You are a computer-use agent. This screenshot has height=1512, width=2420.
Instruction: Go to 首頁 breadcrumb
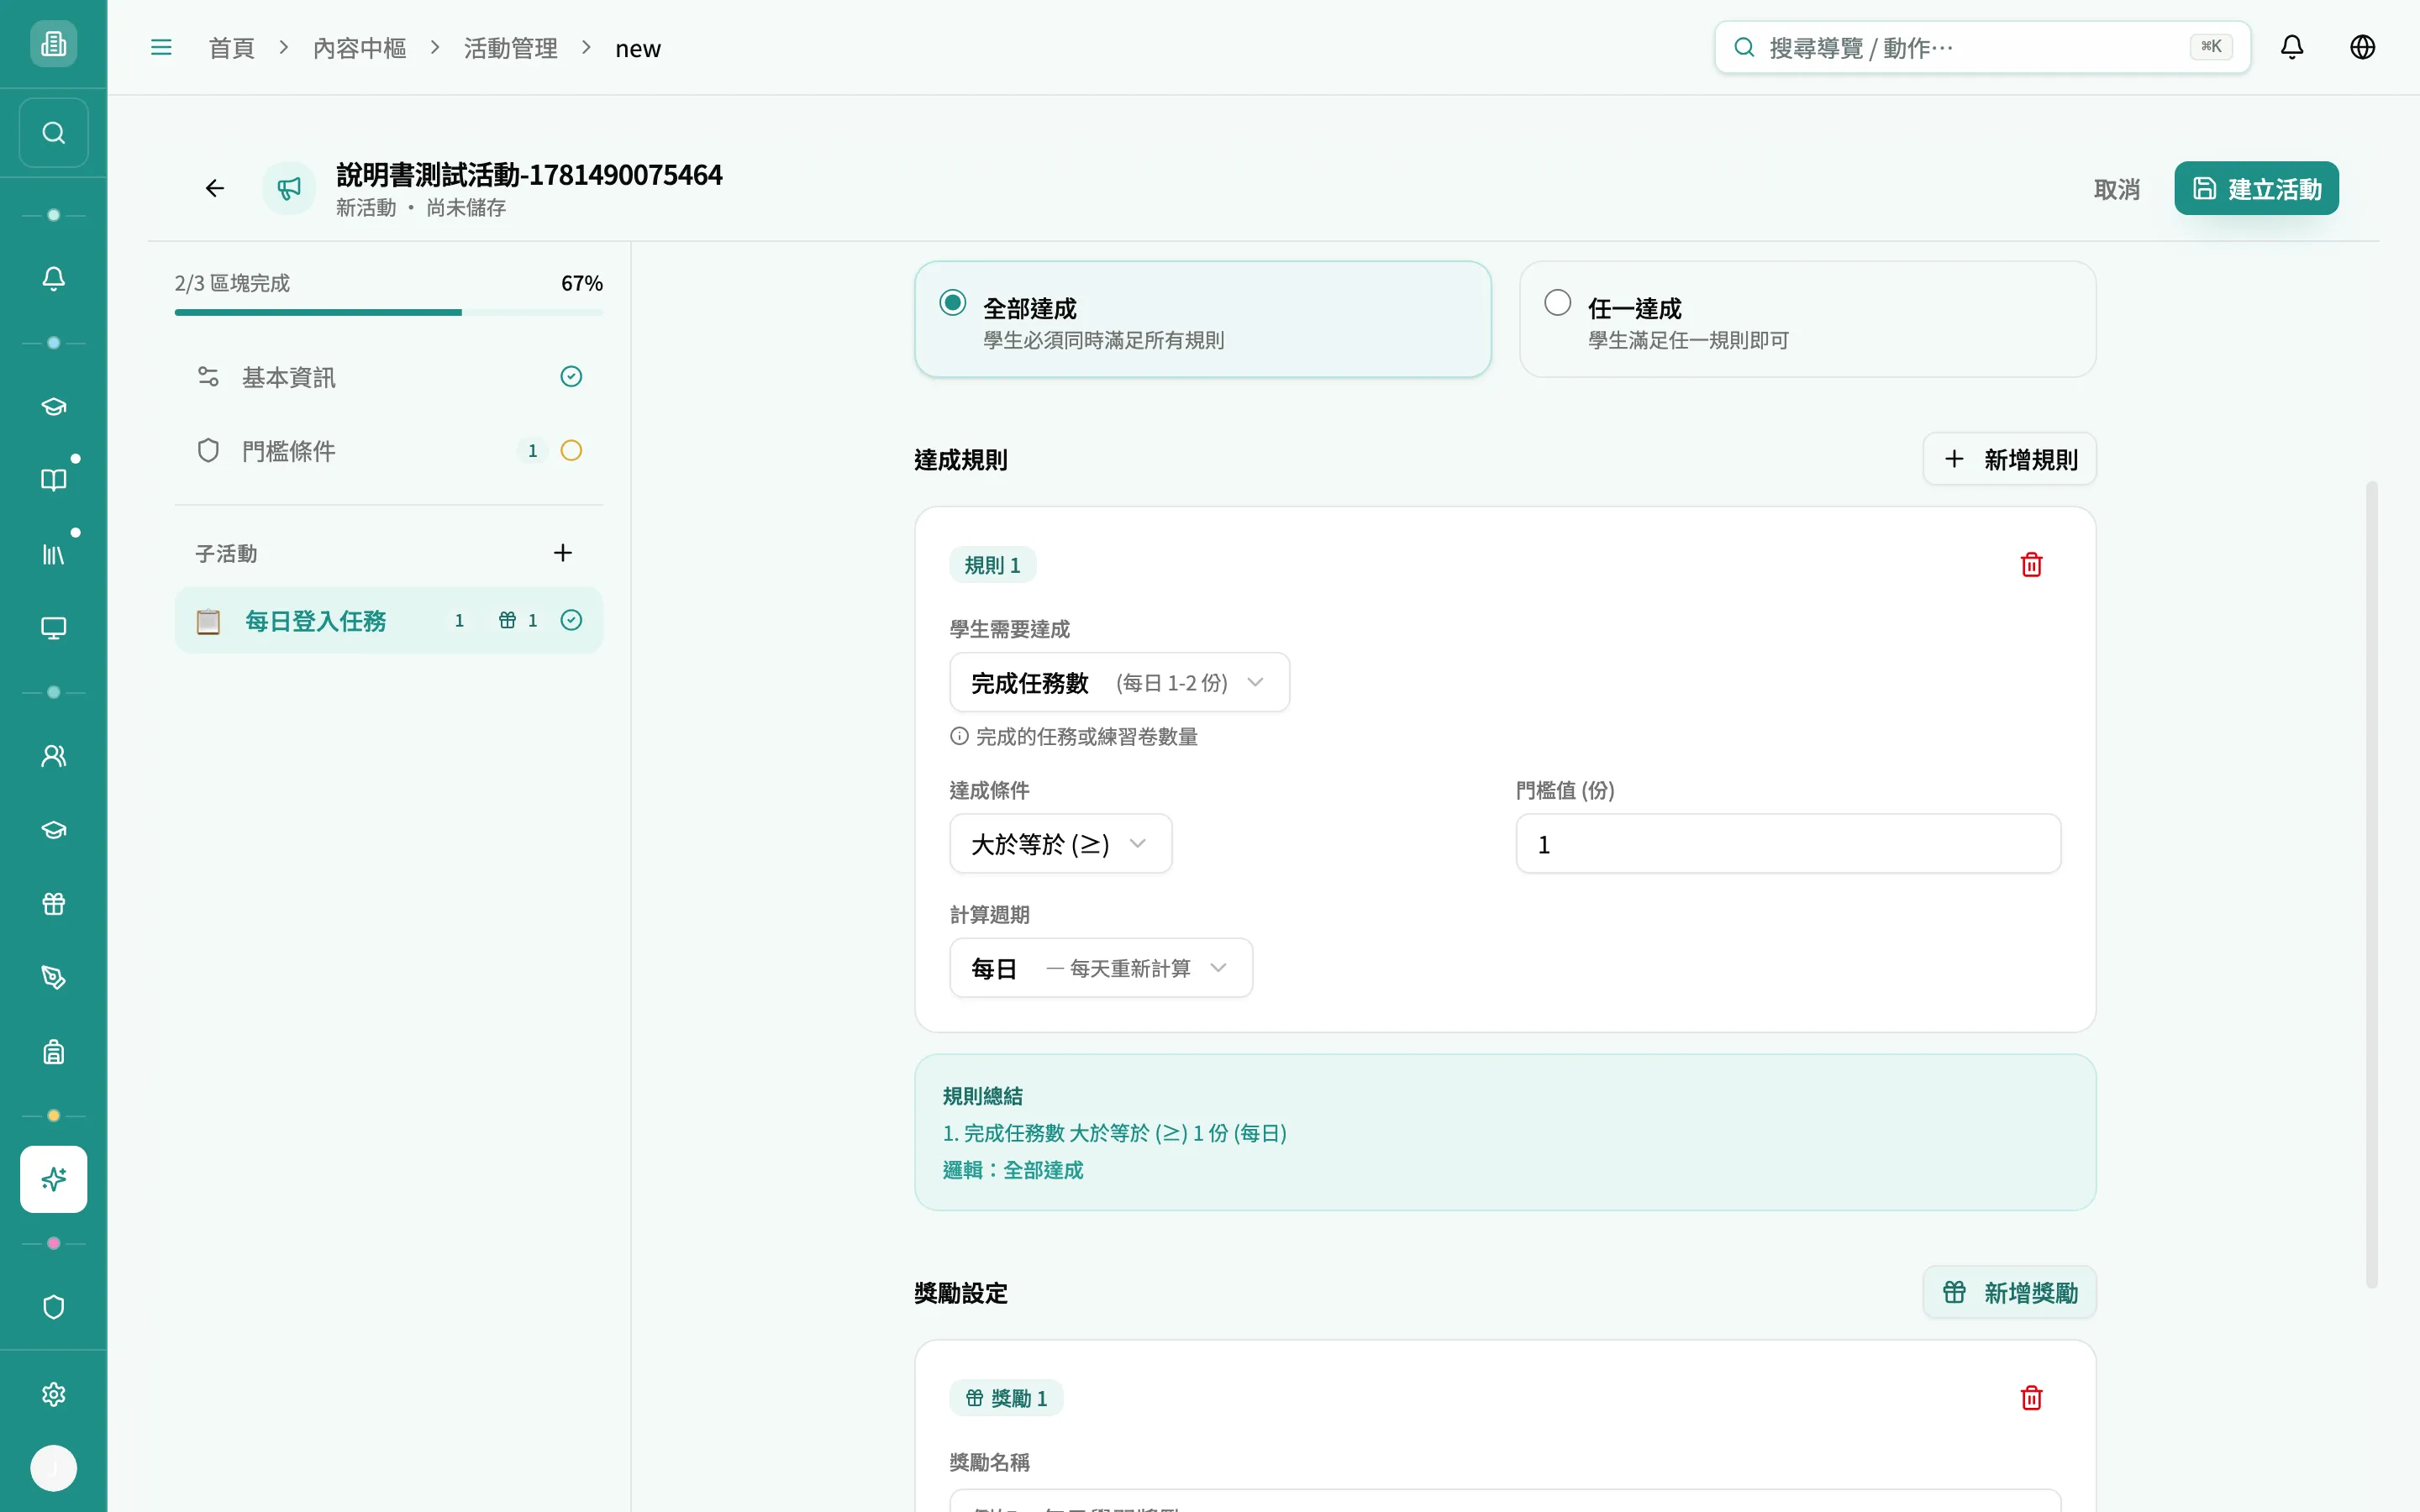(231, 48)
